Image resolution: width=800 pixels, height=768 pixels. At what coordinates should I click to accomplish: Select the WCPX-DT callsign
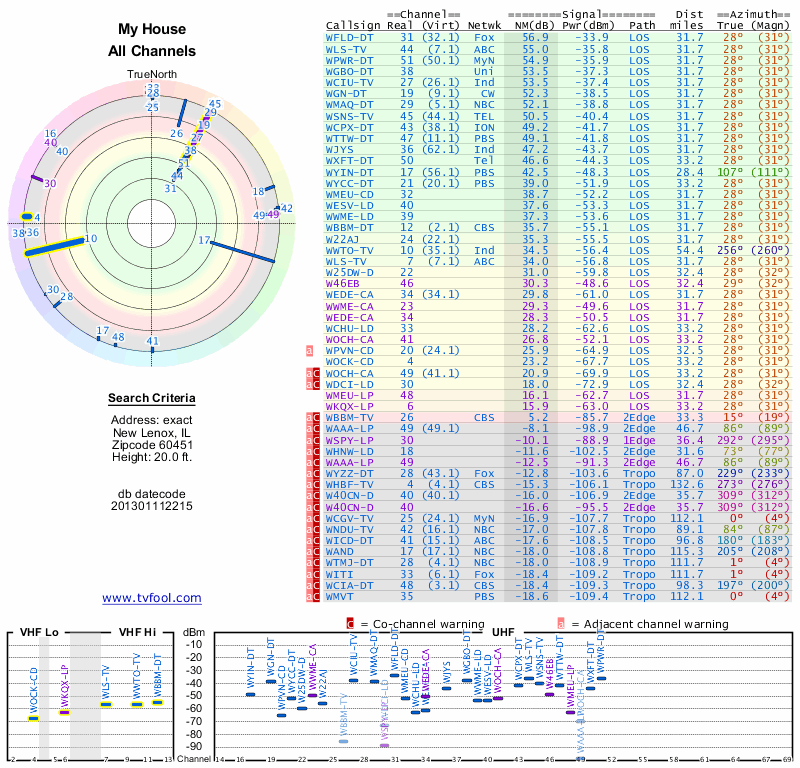click(x=349, y=128)
